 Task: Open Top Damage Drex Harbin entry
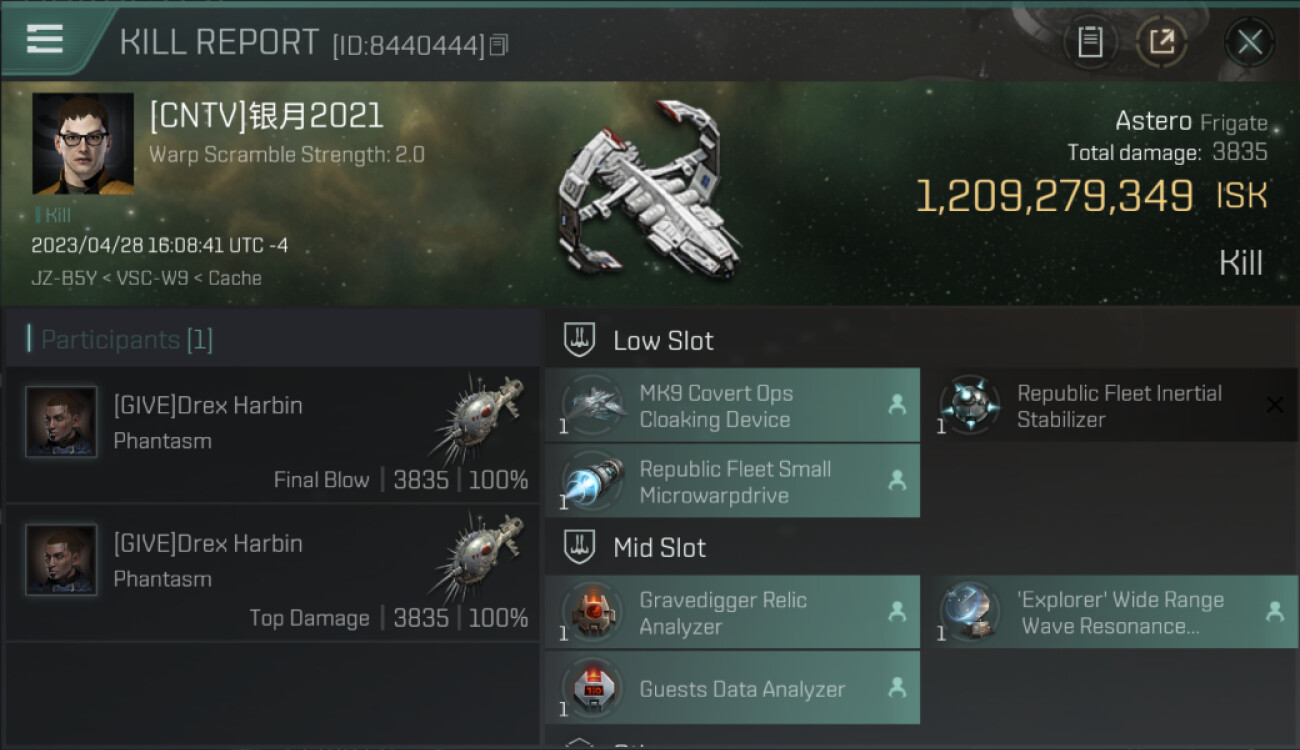click(272, 573)
